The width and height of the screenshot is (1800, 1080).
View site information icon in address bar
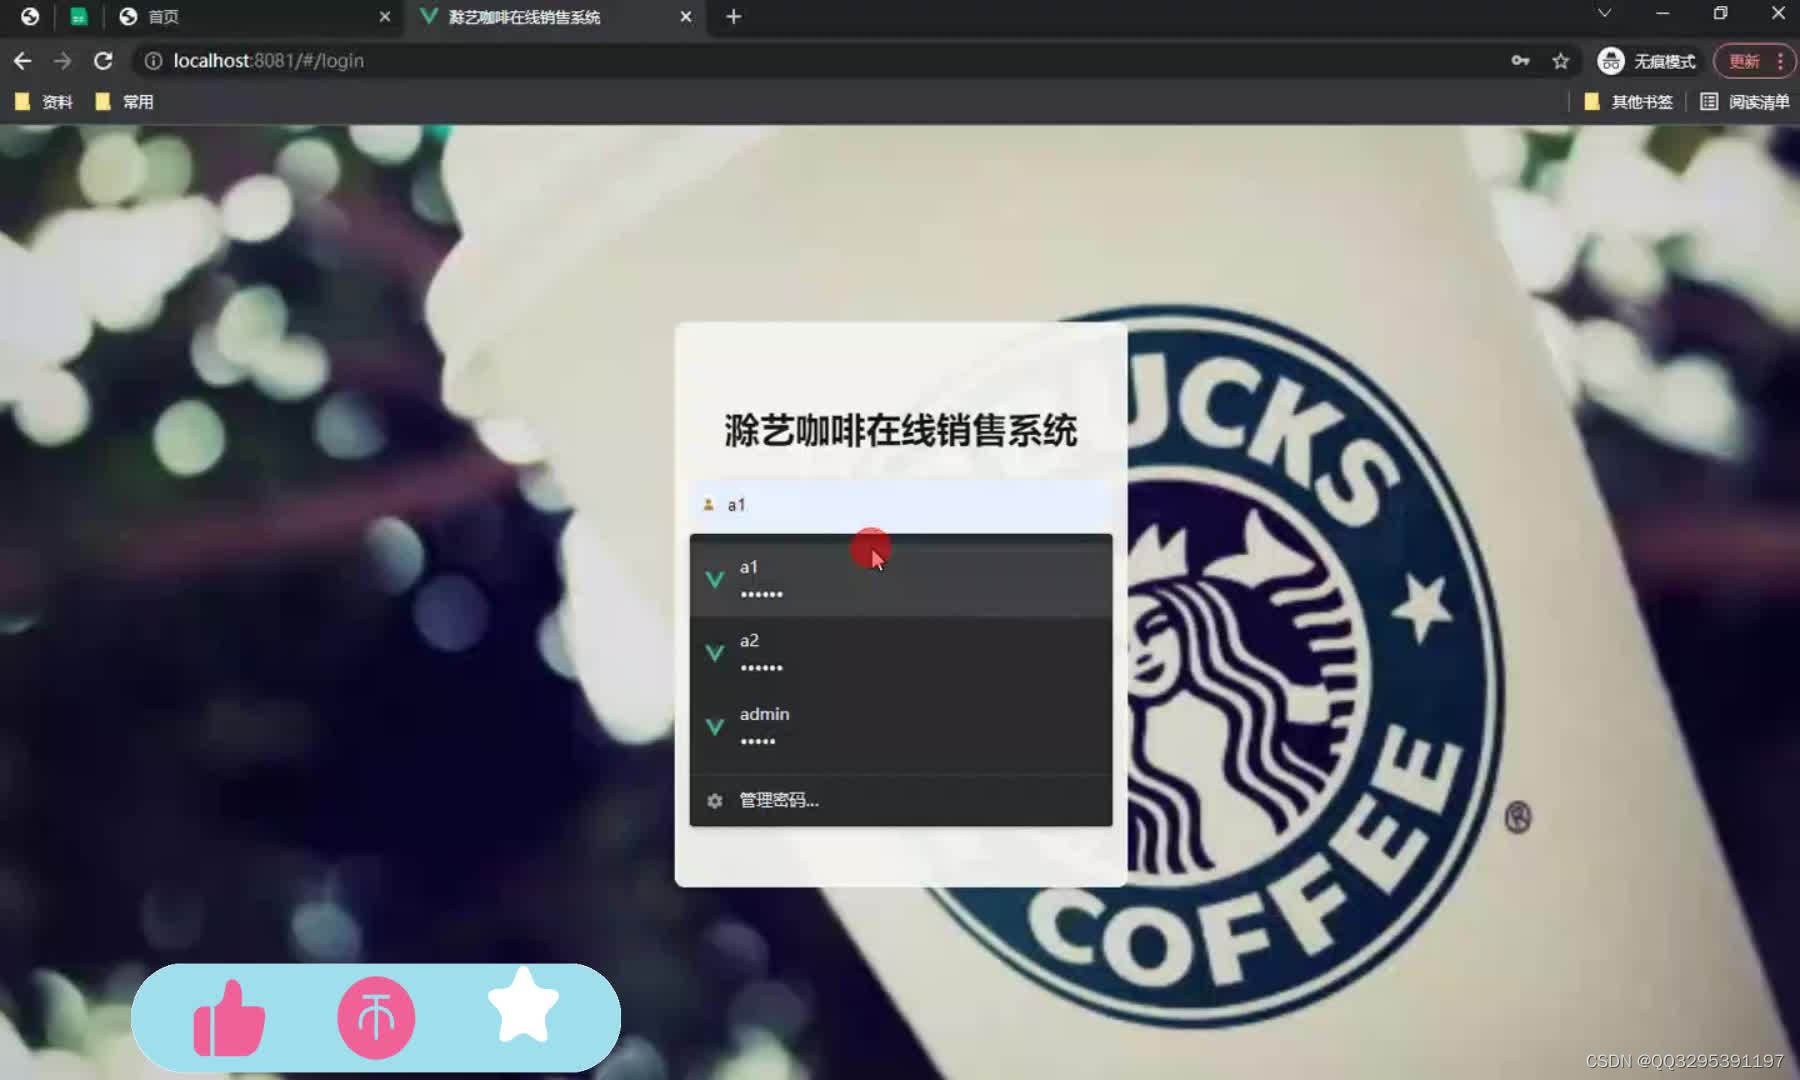coord(153,61)
